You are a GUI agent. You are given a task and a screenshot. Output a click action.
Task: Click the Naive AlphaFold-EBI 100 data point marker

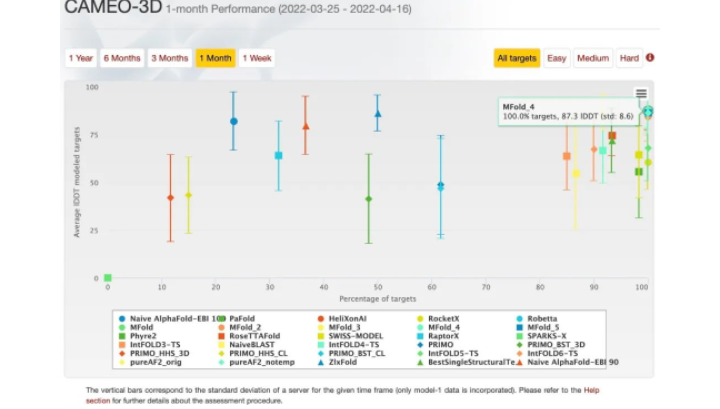(234, 121)
